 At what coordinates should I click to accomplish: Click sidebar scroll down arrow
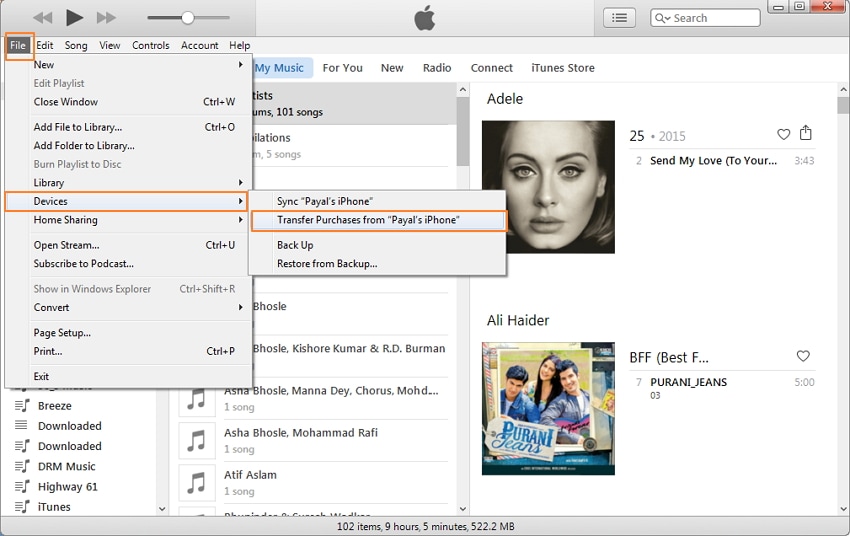point(162,509)
